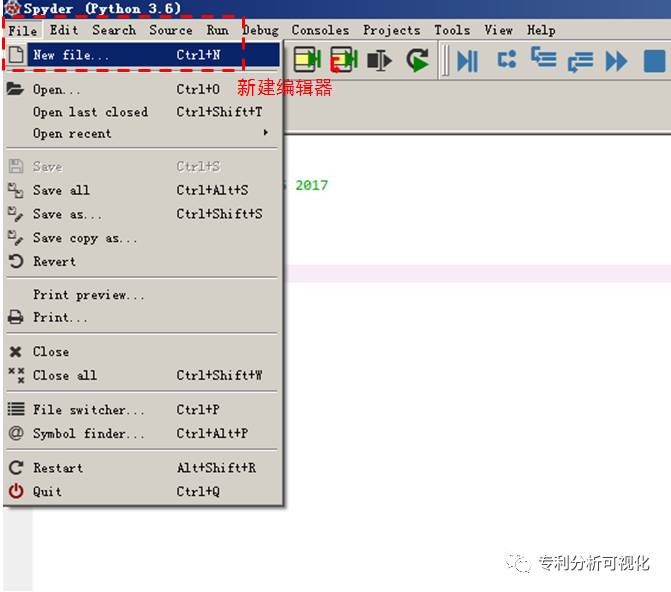The width and height of the screenshot is (671, 592).
Task: Click the Save all icon
Action: [16, 190]
